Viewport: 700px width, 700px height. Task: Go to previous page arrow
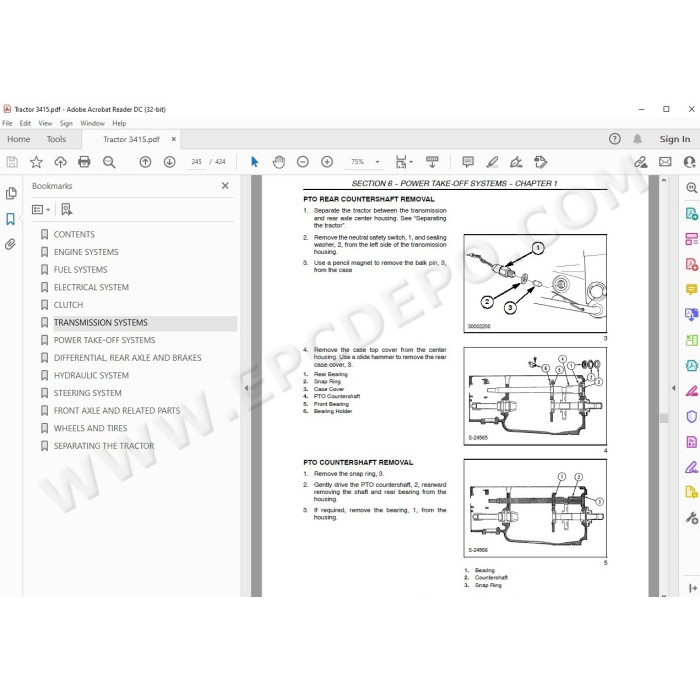[x=145, y=162]
